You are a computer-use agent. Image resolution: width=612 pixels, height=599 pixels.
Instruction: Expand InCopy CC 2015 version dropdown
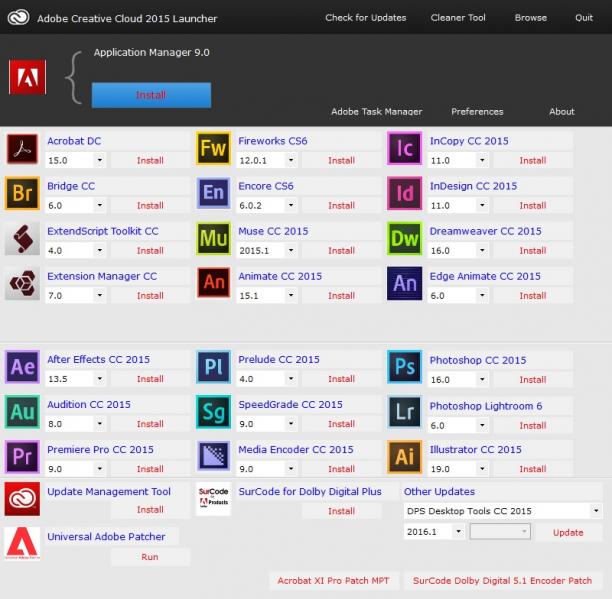tap(482, 160)
